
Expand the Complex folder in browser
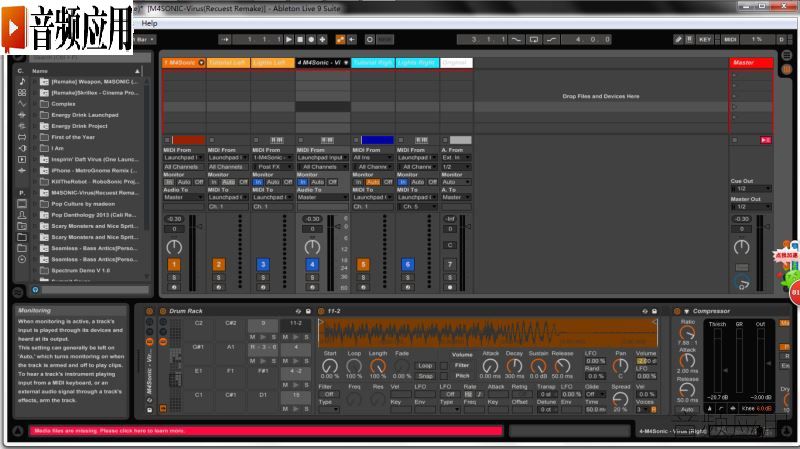point(35,104)
